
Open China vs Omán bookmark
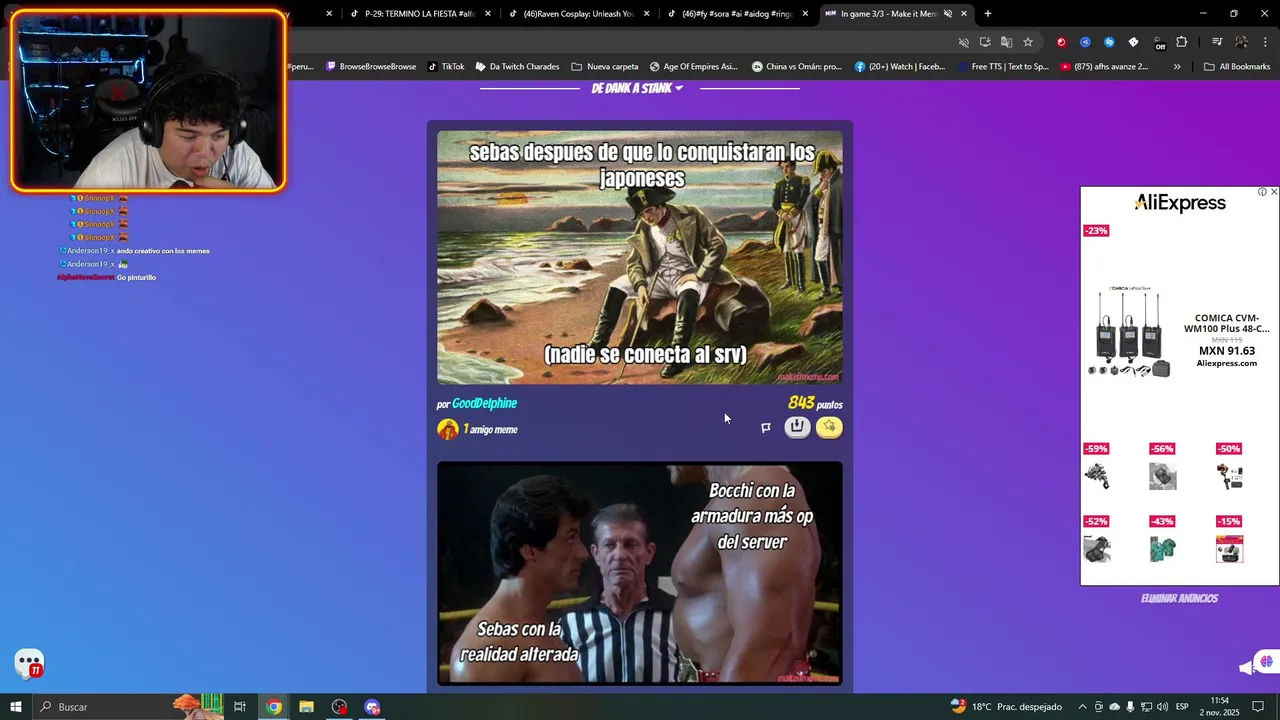[797, 67]
